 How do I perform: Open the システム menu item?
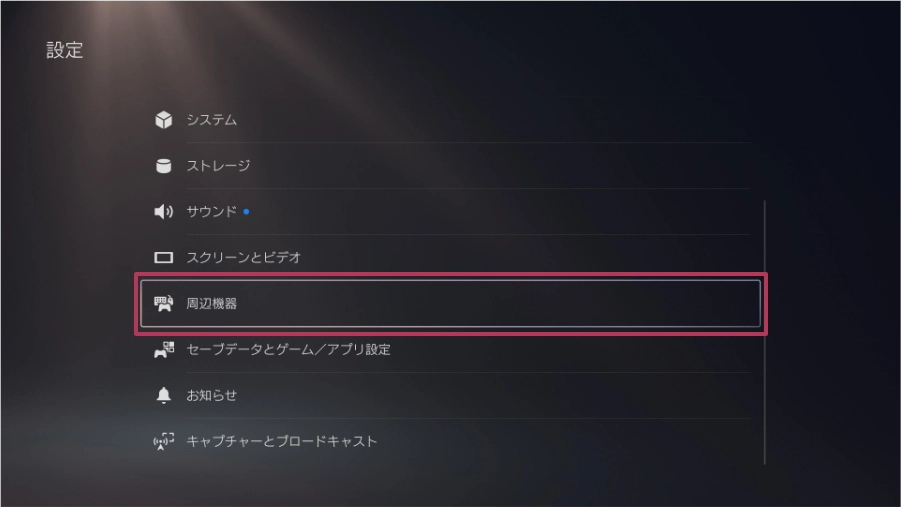click(211, 120)
